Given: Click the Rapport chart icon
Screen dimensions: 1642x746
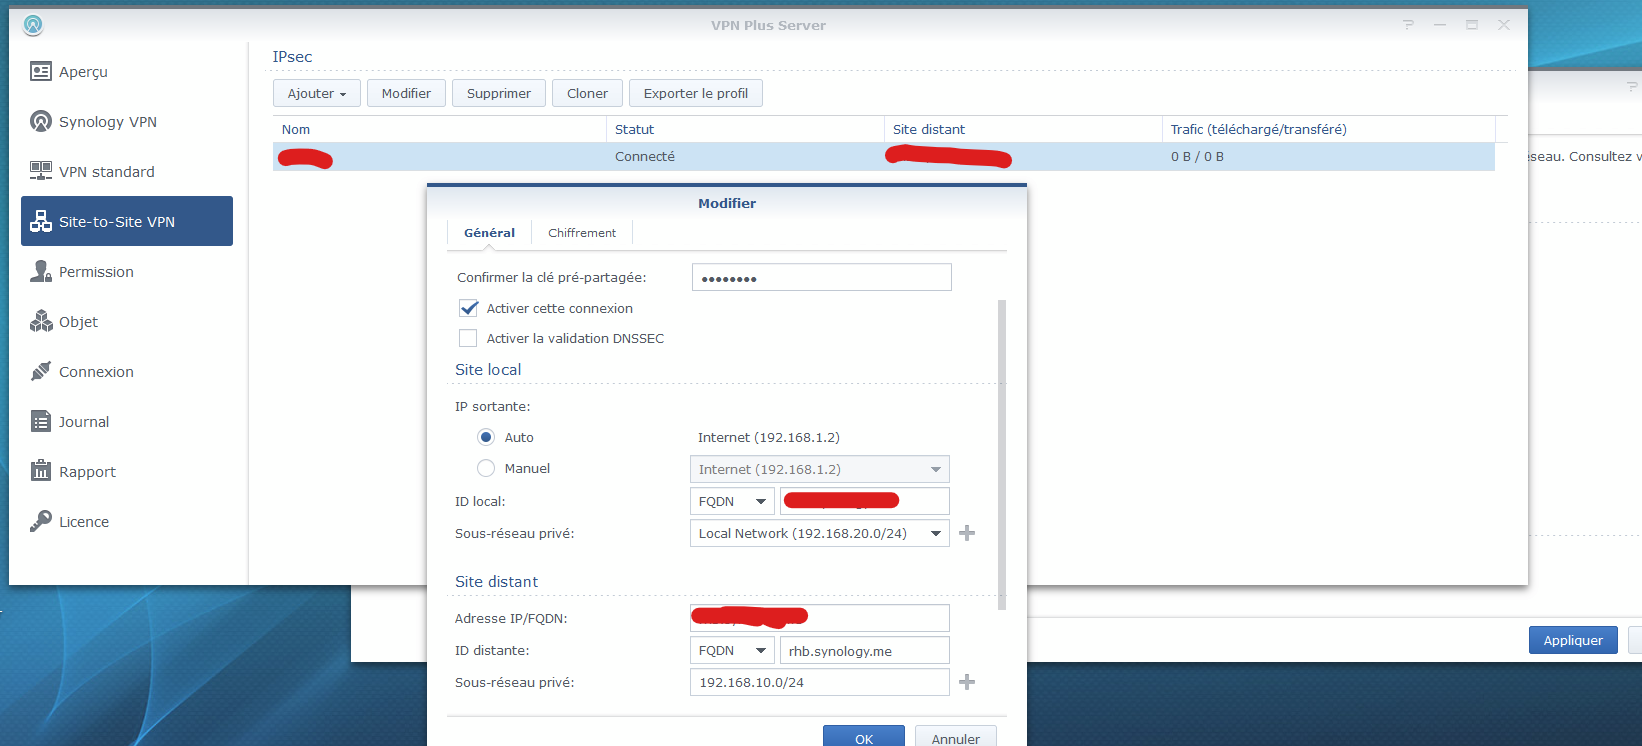Looking at the screenshot, I should pos(41,471).
